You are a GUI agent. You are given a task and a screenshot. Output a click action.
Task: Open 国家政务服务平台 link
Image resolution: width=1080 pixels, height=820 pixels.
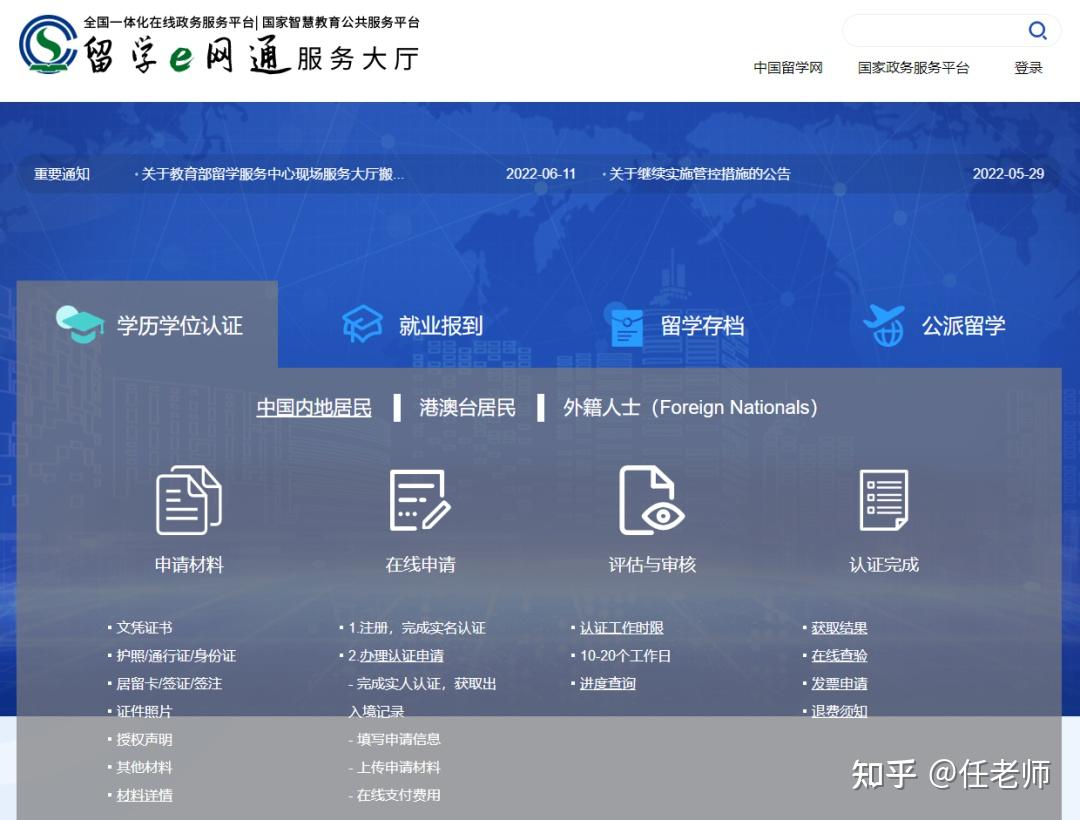click(x=913, y=68)
